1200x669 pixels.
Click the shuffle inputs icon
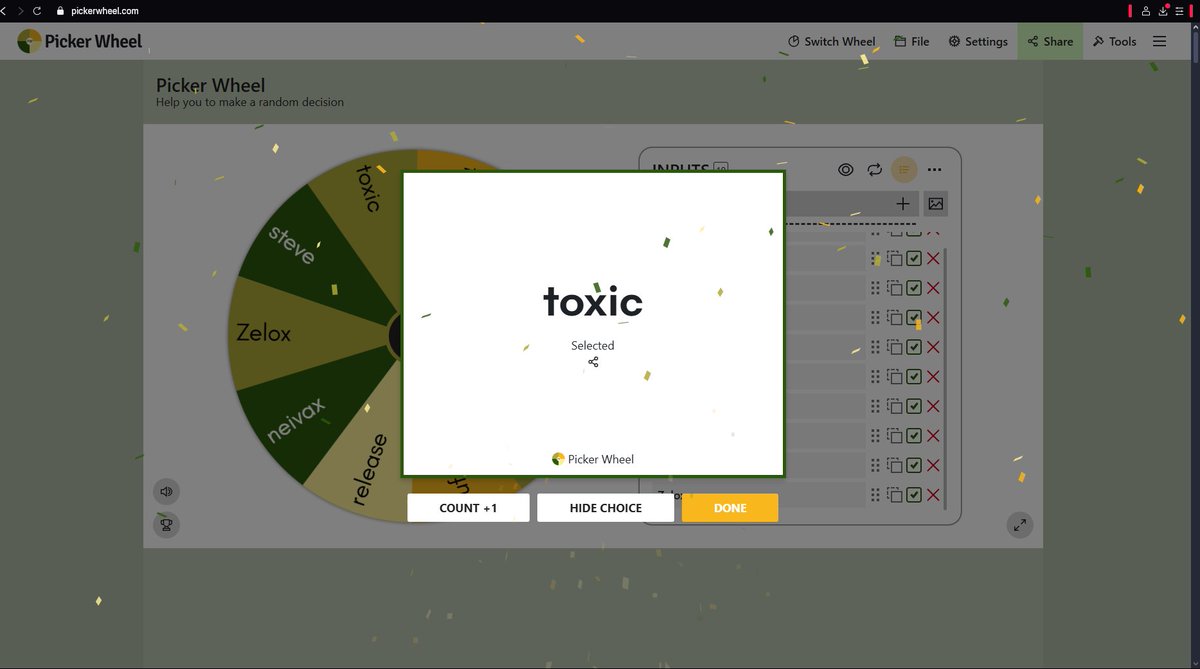tap(875, 170)
